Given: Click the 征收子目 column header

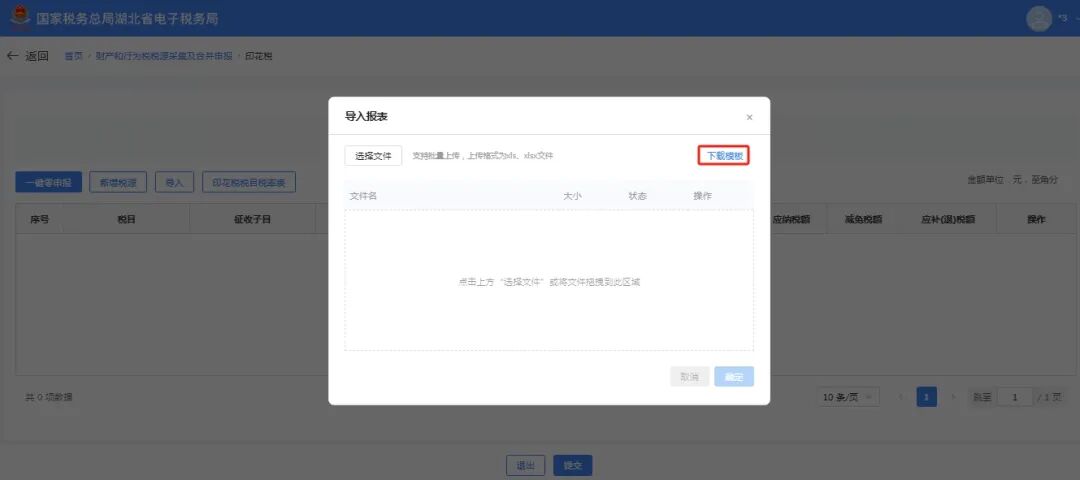Looking at the screenshot, I should (x=252, y=219).
